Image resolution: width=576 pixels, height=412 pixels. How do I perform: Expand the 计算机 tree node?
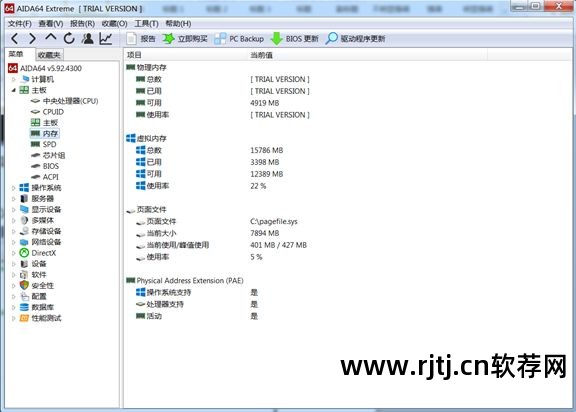pyautogui.click(x=14, y=79)
